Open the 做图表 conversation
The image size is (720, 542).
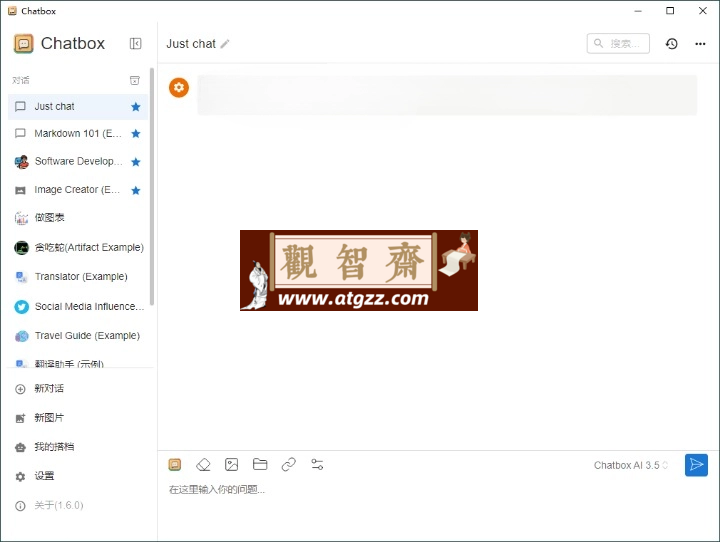point(78,218)
